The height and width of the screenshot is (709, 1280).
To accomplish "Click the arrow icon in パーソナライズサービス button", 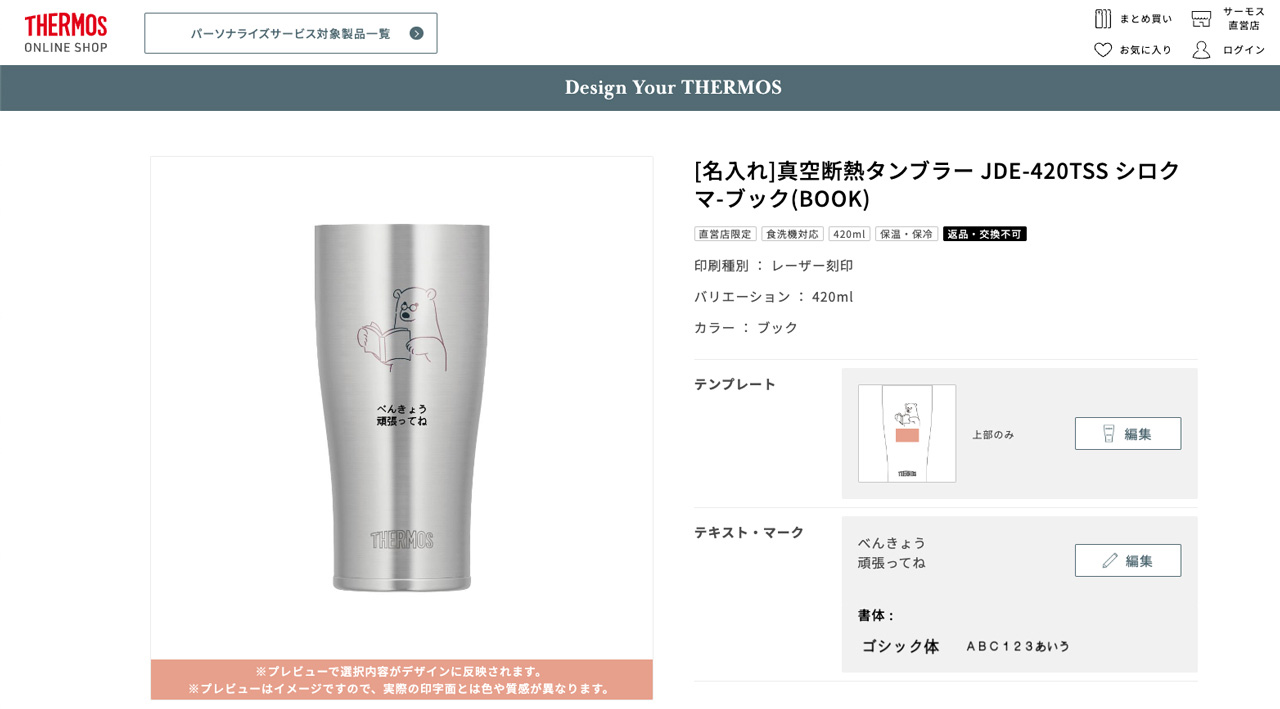I will (x=417, y=33).
